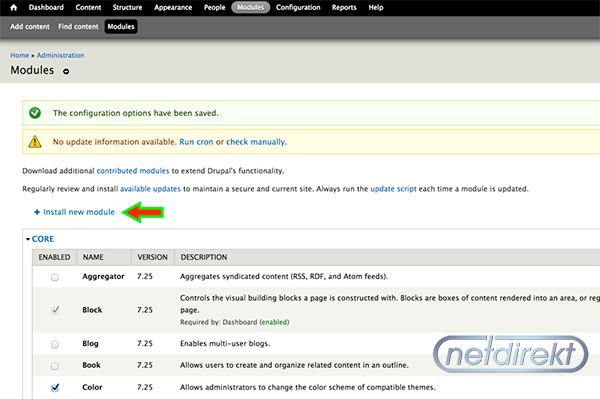
Task: Click the Blog description 'Enables multi-user blogs.'
Action: [225, 344]
